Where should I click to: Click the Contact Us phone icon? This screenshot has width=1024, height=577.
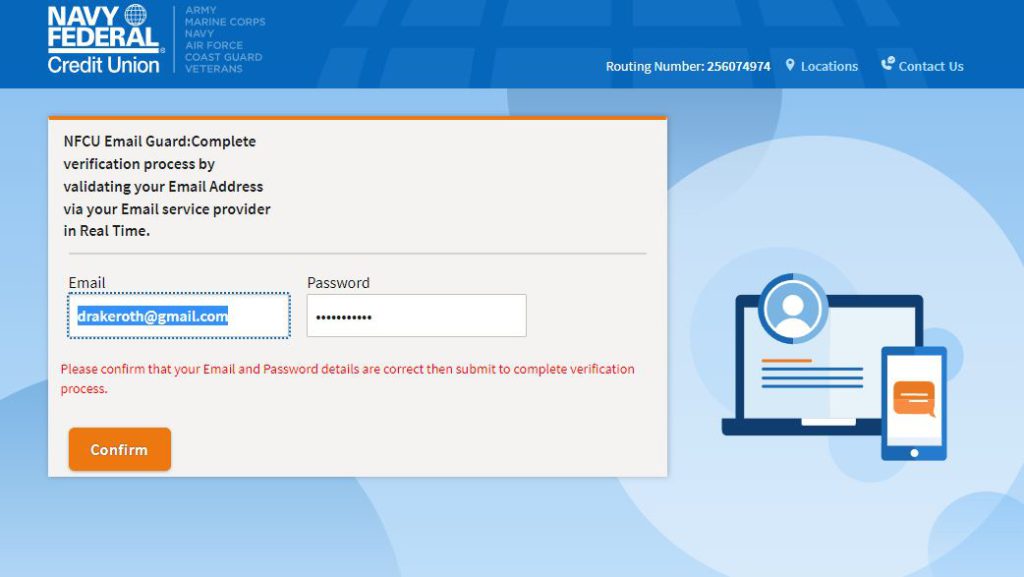coord(888,63)
